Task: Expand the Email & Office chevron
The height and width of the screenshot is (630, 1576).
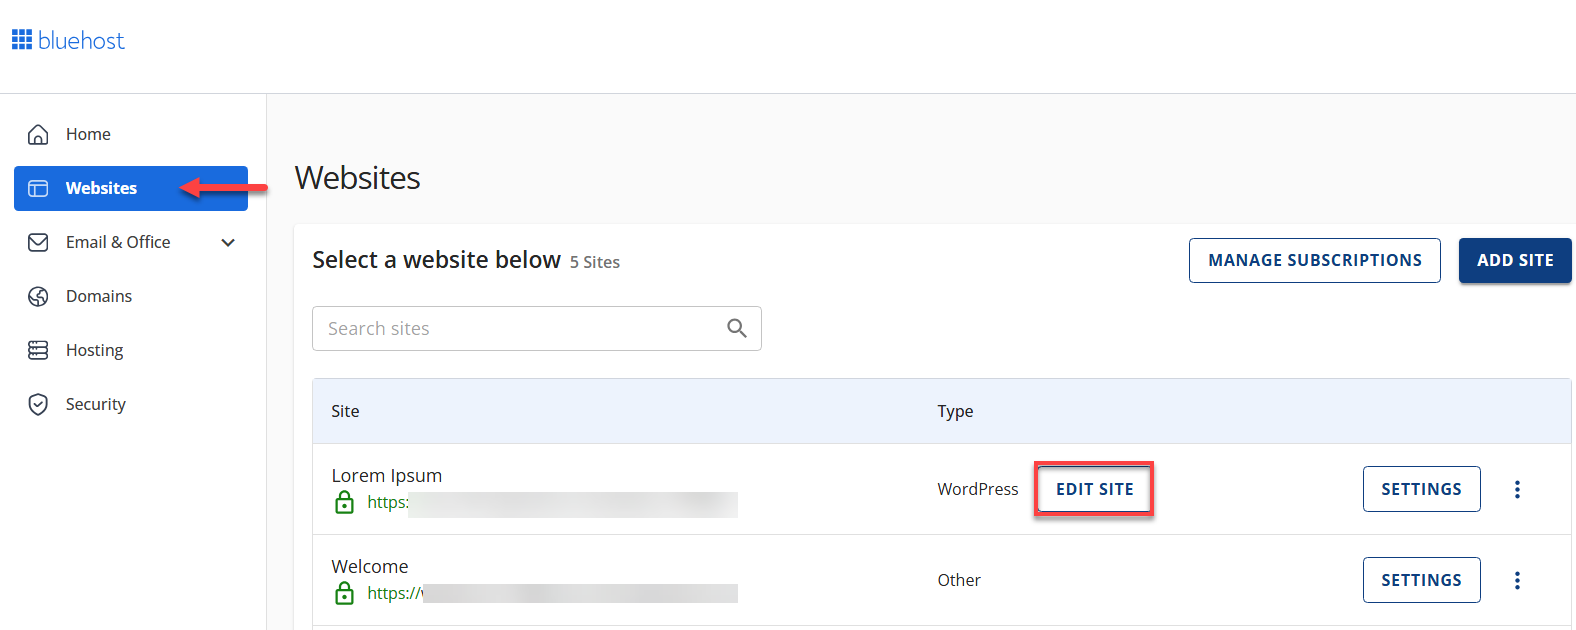Action: 228,242
